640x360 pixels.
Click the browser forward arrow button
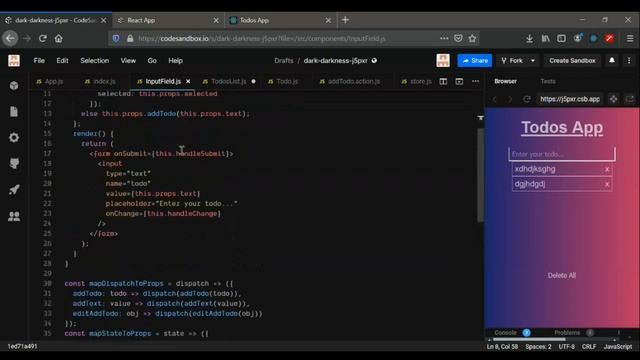pyautogui.click(x=27, y=38)
